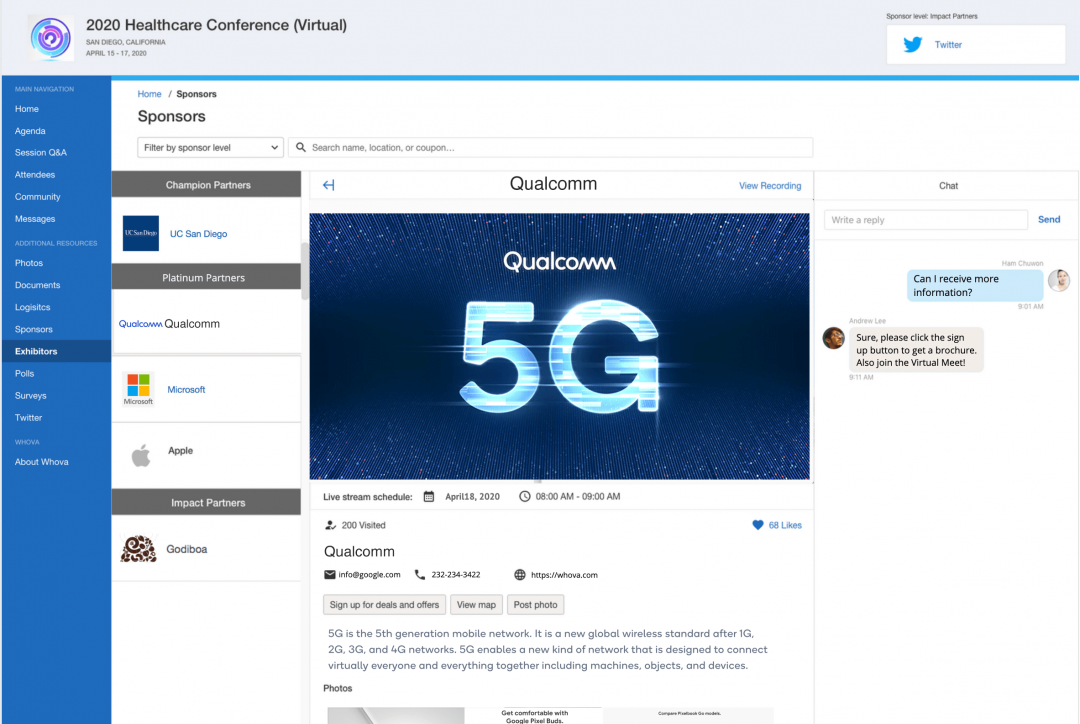
Task: Click the conference logo in top left
Action: (x=50, y=39)
